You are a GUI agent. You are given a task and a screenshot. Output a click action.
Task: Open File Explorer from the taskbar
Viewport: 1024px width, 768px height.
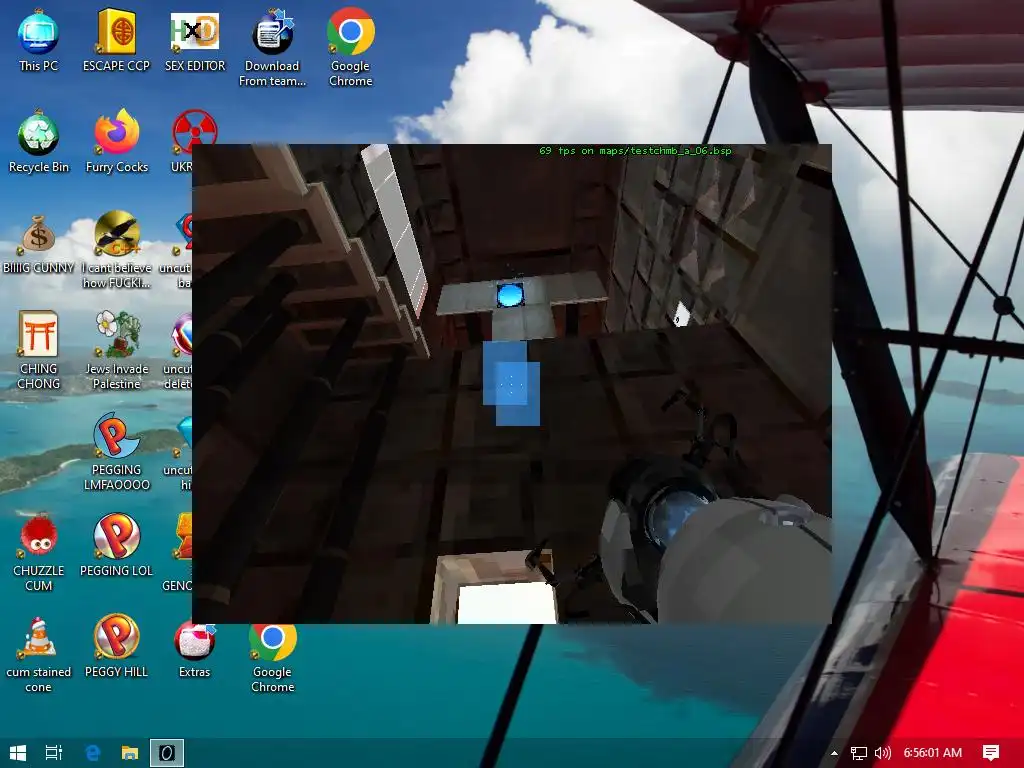[x=130, y=753]
